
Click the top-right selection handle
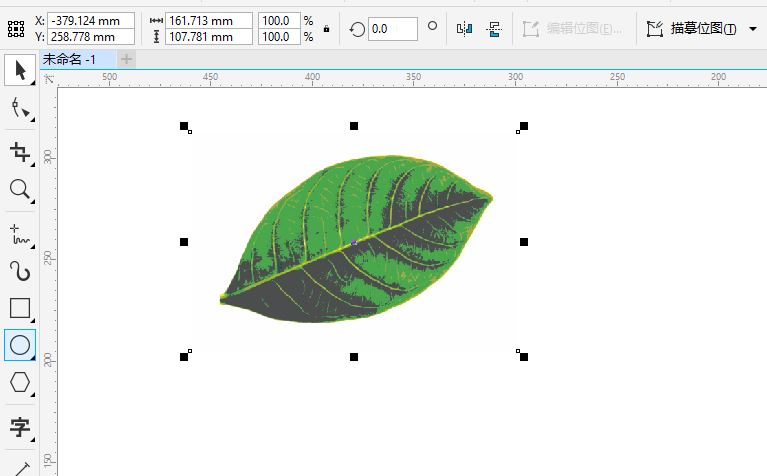coord(524,126)
